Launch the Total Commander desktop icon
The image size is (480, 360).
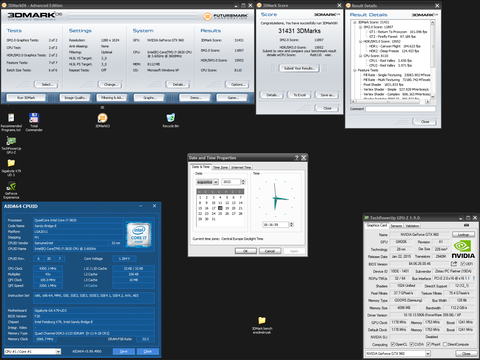coord(34,118)
